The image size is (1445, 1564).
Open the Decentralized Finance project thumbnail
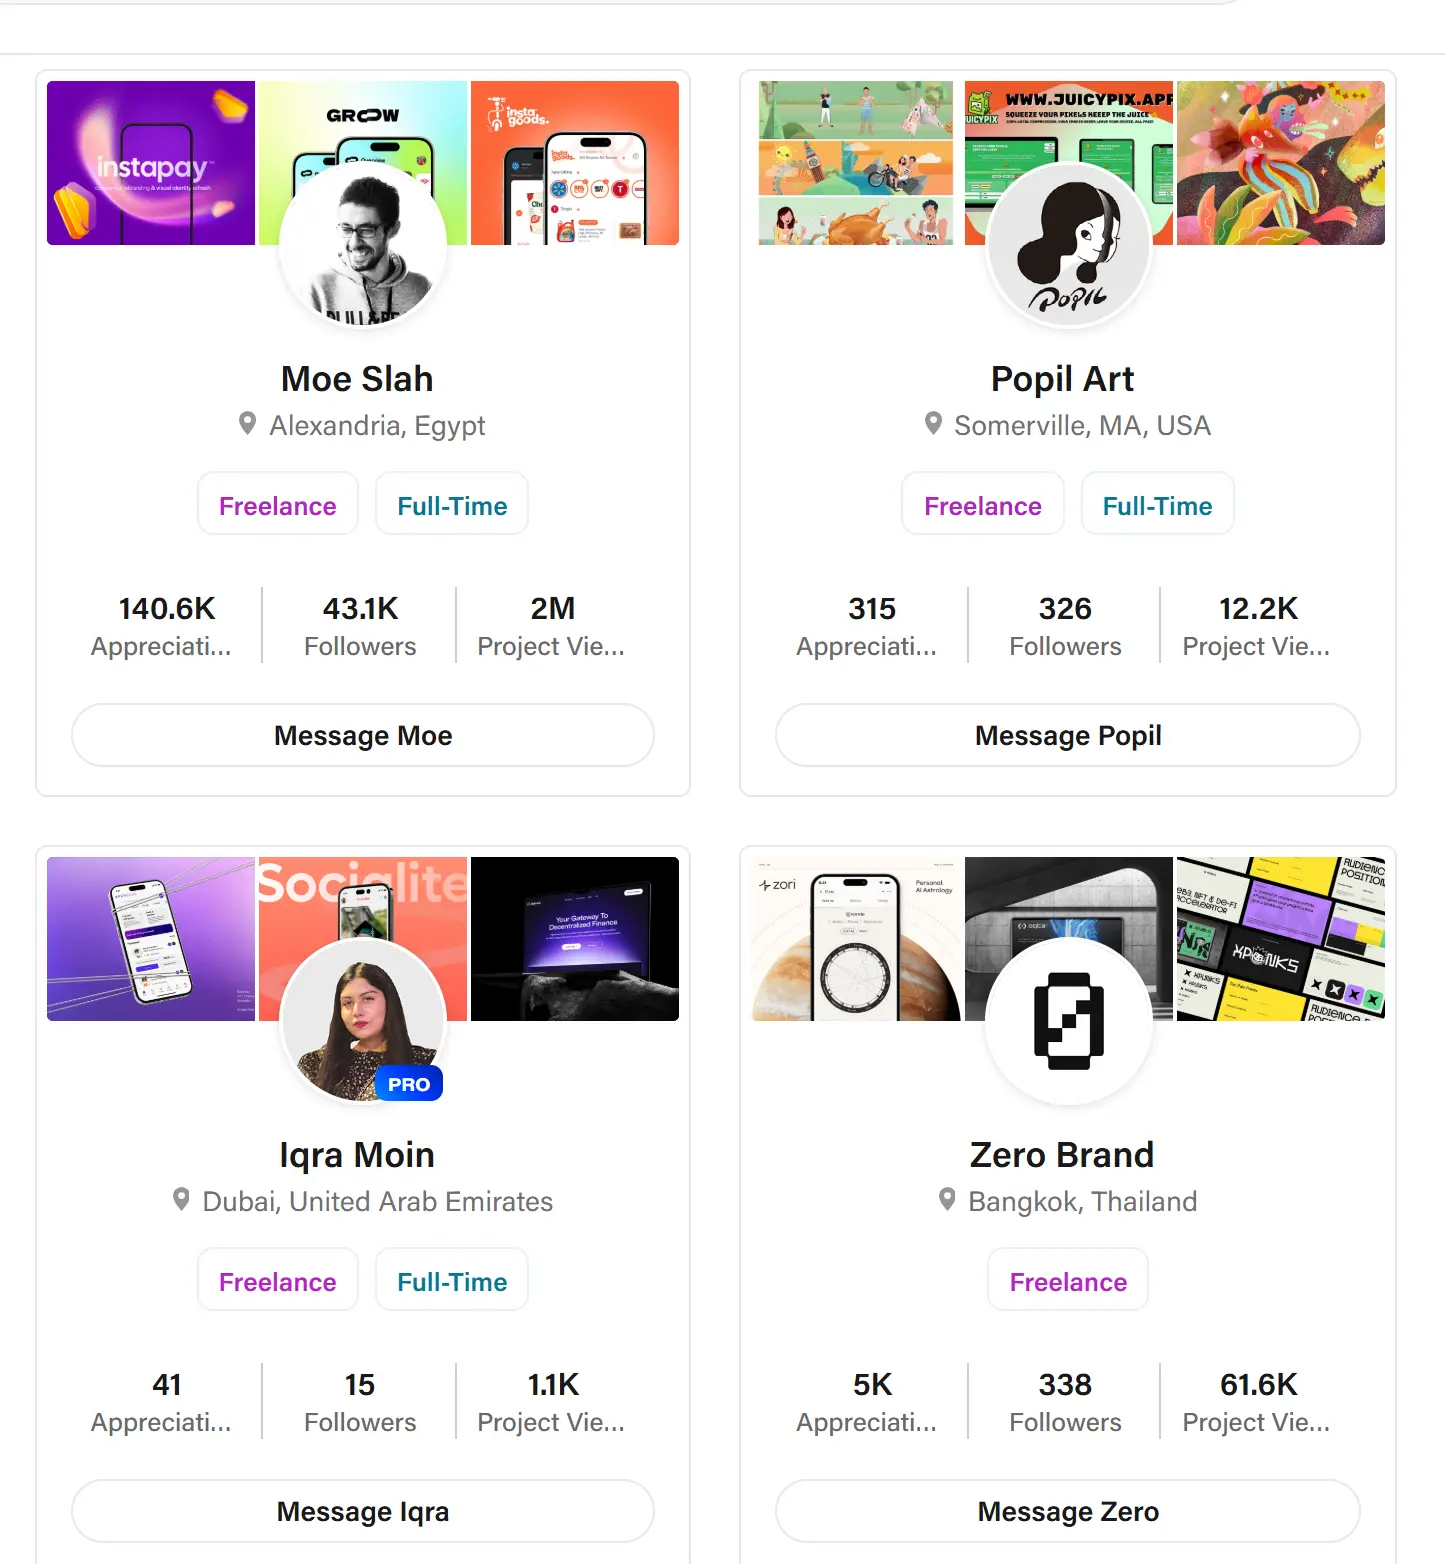(575, 938)
